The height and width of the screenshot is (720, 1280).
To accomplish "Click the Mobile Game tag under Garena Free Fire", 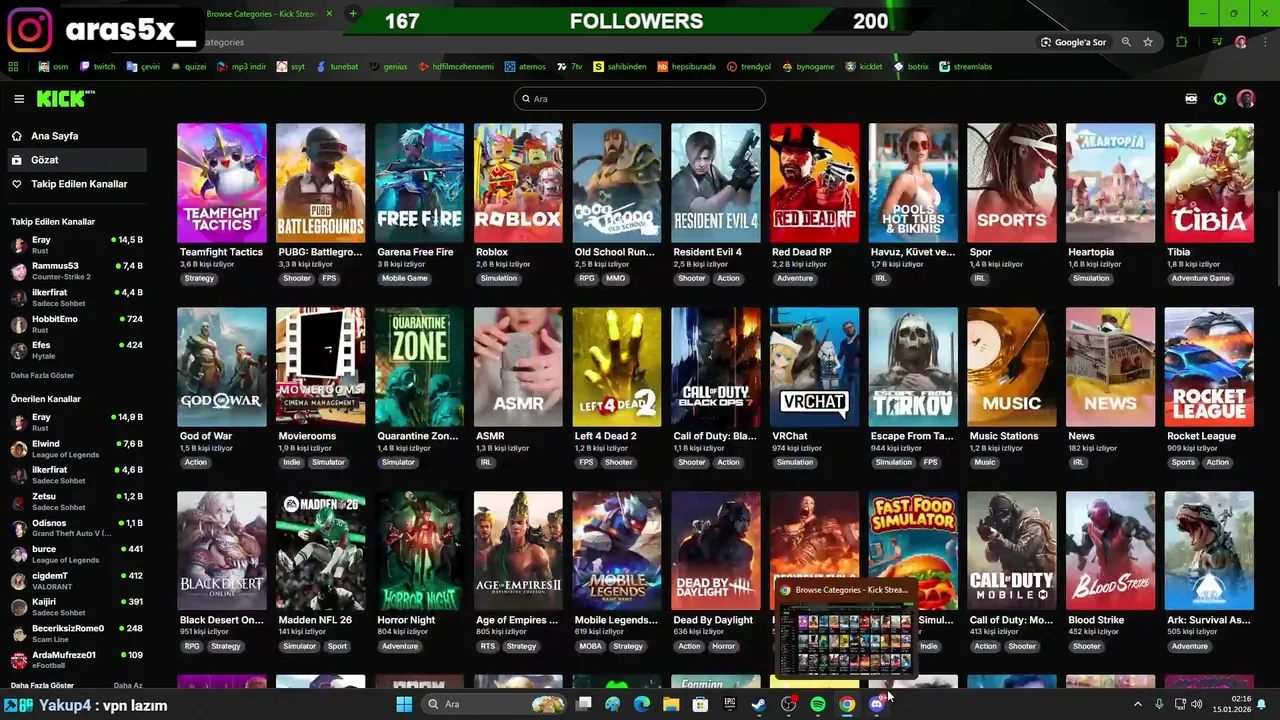I will click(x=405, y=278).
